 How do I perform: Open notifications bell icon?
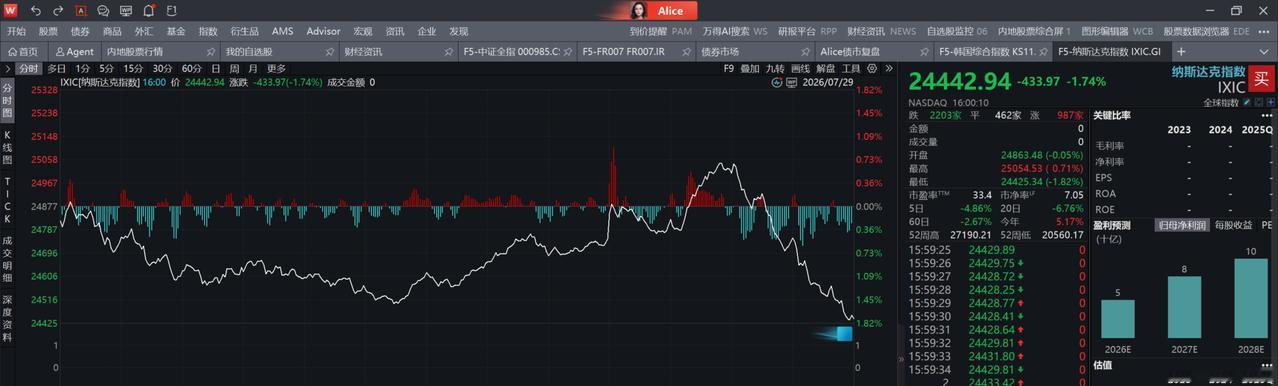click(149, 11)
